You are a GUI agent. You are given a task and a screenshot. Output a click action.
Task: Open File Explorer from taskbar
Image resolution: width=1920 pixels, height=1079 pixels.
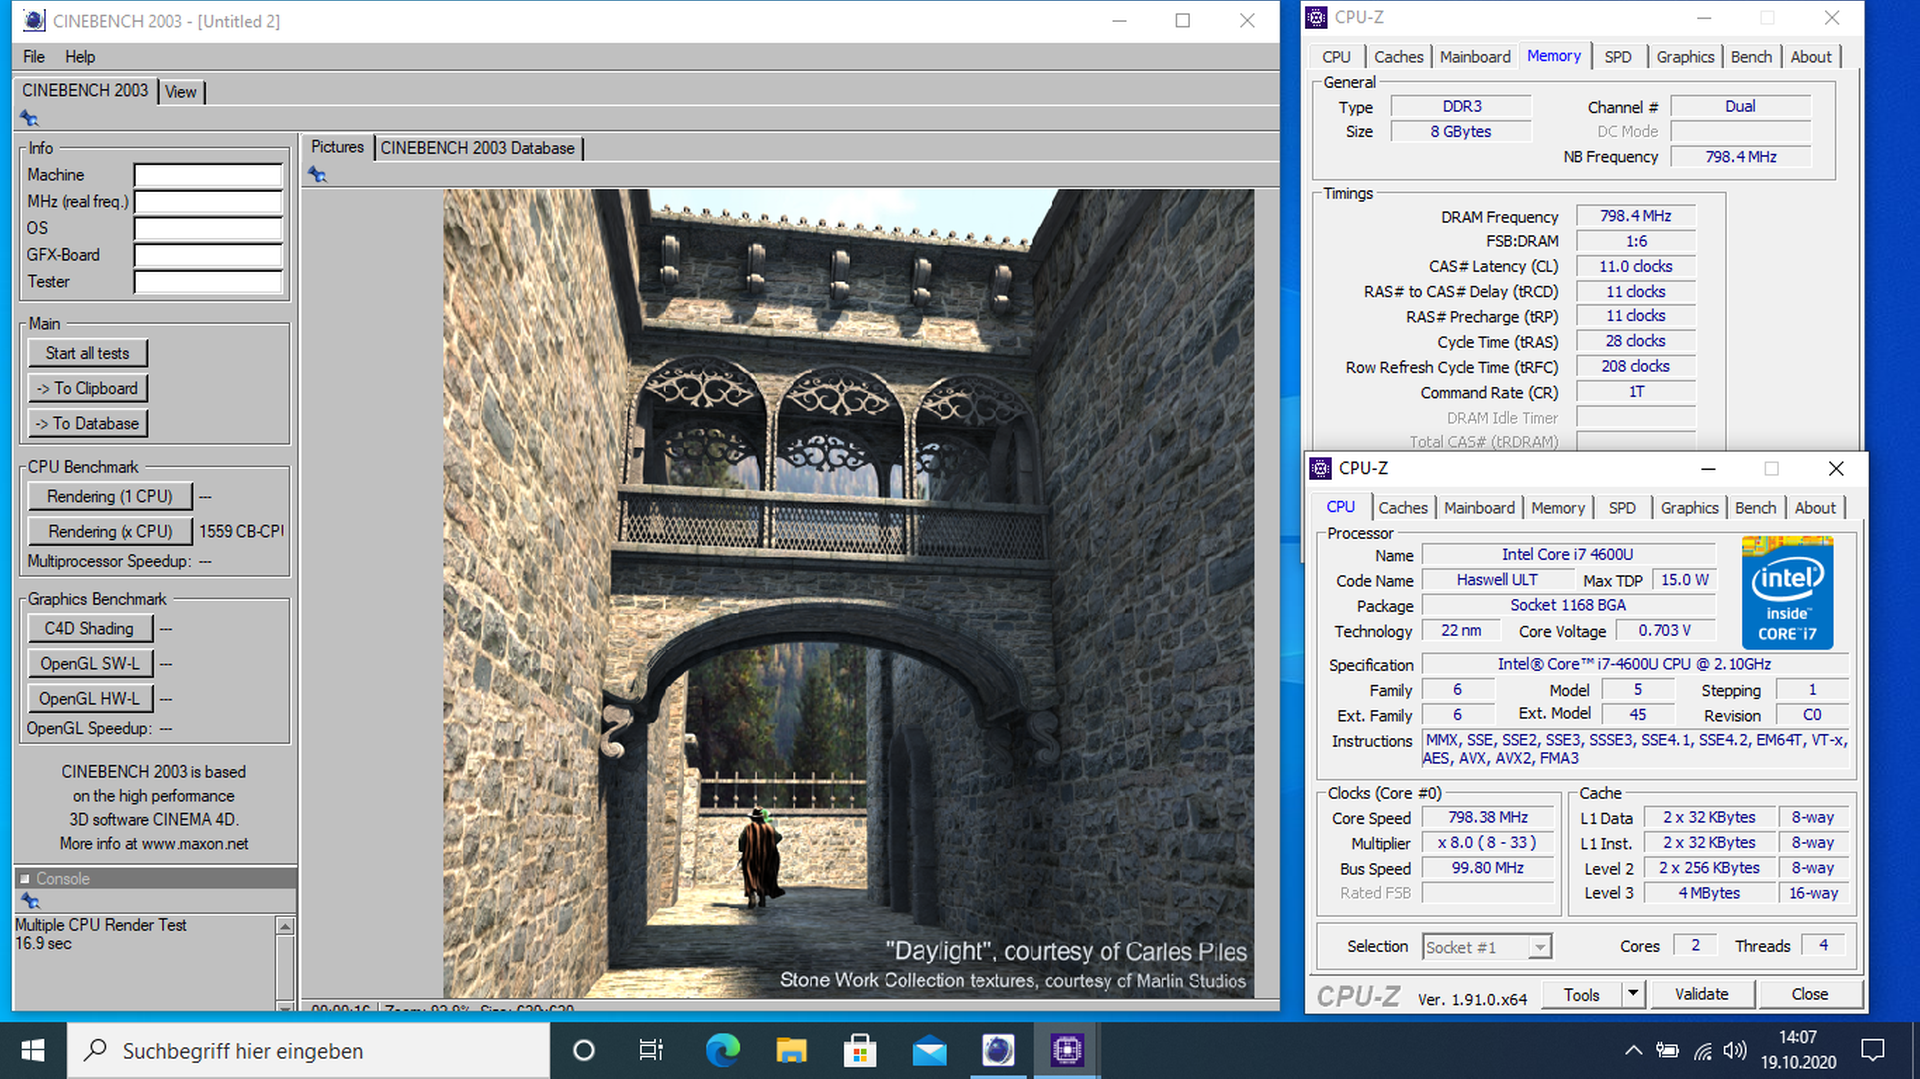click(x=791, y=1050)
